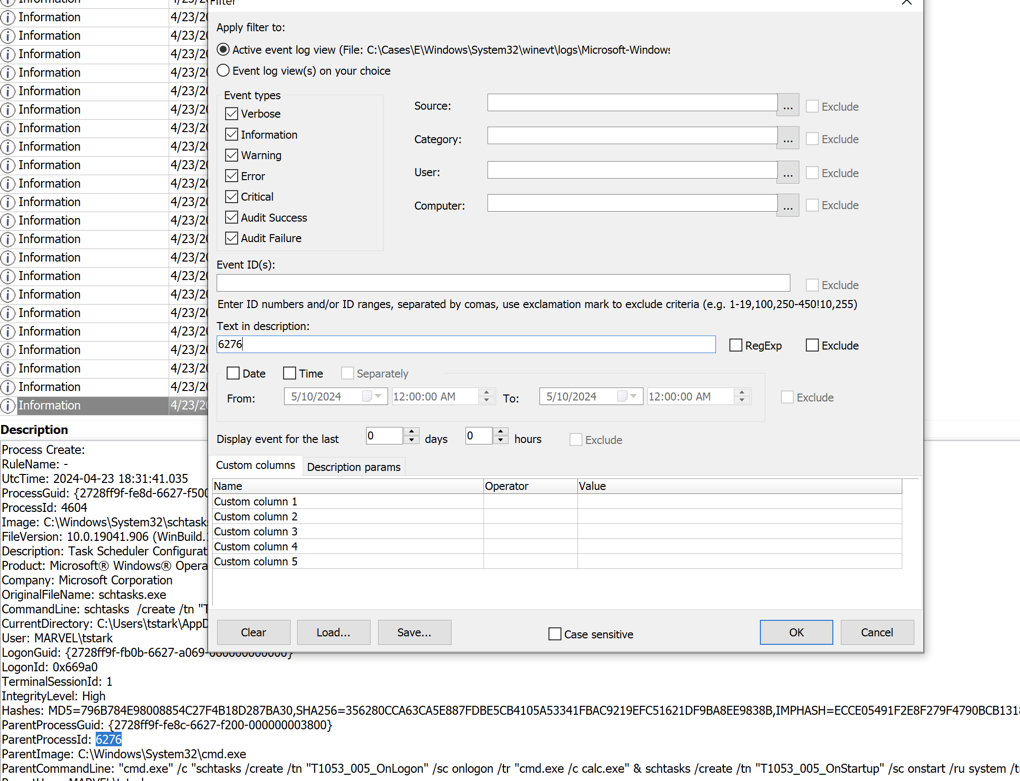Click the Name column header
Viewport: 1020px width, 781px height.
click(x=348, y=486)
